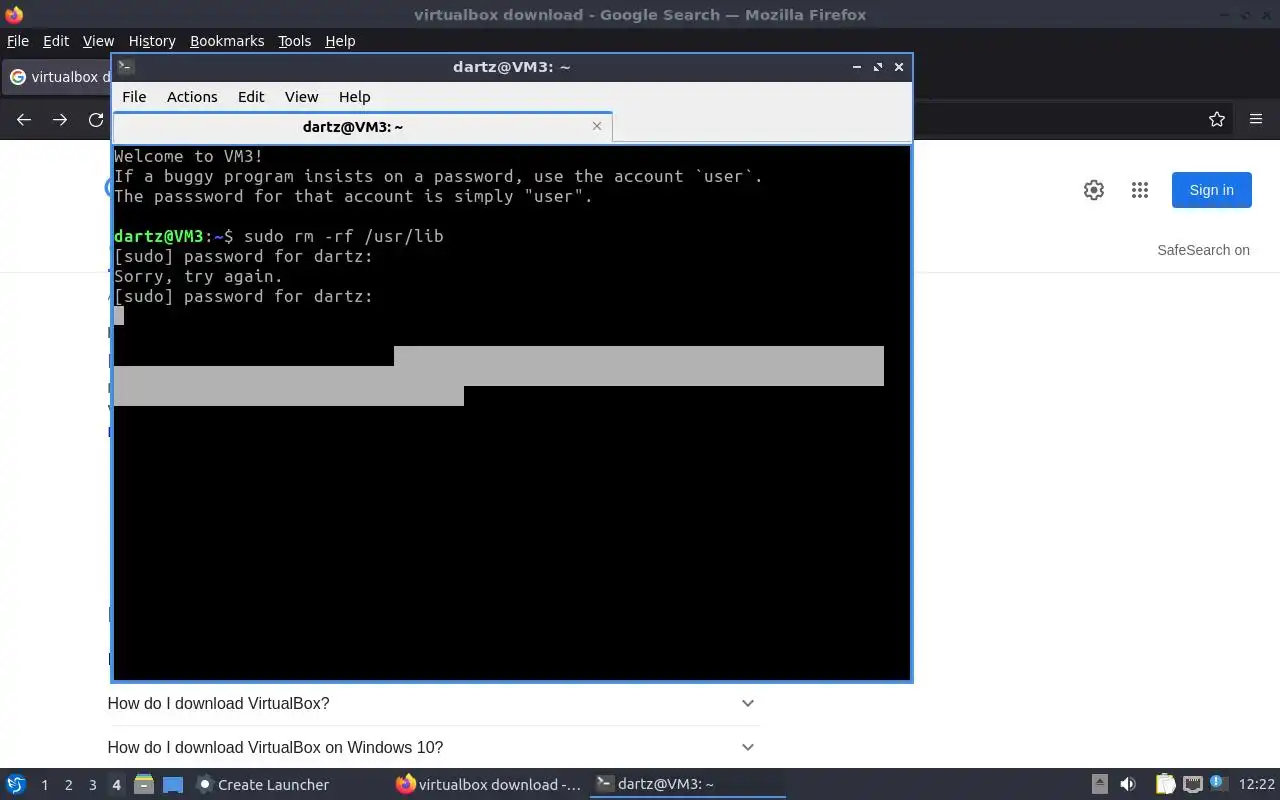Image resolution: width=1280 pixels, height=800 pixels.
Task: Minimize the terminal window
Action: (857, 67)
